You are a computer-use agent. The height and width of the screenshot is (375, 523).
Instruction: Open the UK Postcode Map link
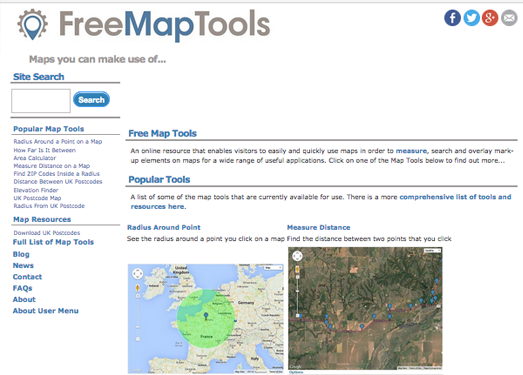(x=37, y=198)
